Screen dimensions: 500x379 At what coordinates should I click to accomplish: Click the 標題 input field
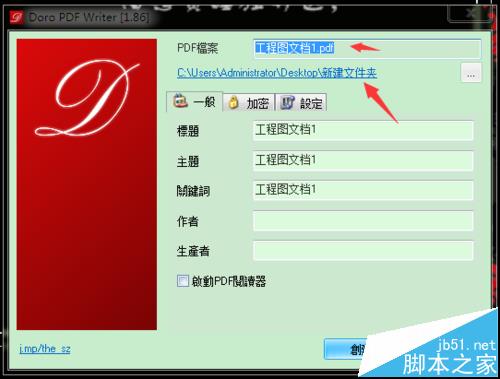(x=363, y=130)
